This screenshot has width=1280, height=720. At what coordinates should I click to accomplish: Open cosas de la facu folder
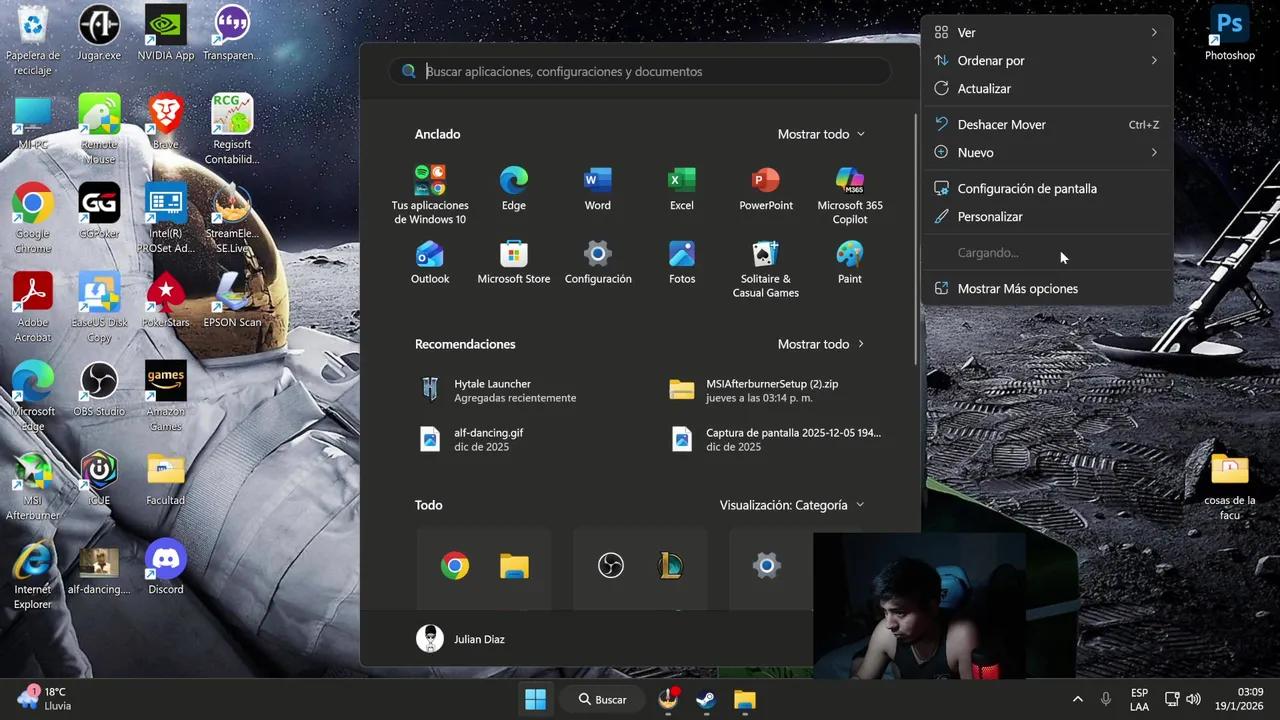click(1229, 486)
